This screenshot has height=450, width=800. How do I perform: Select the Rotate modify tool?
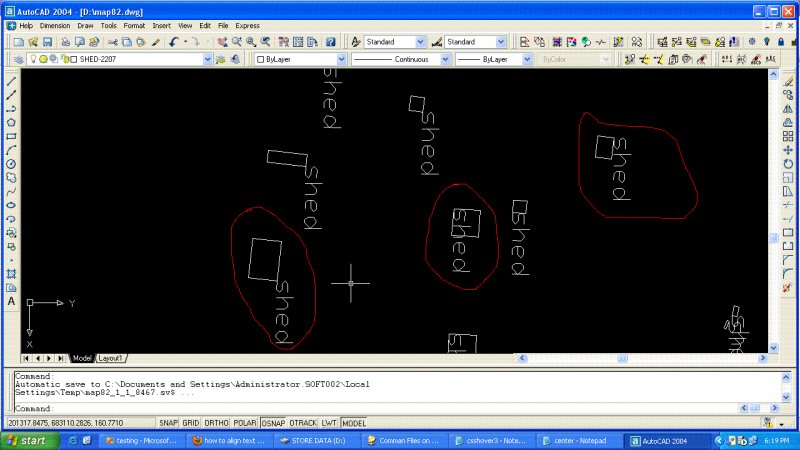(x=788, y=164)
